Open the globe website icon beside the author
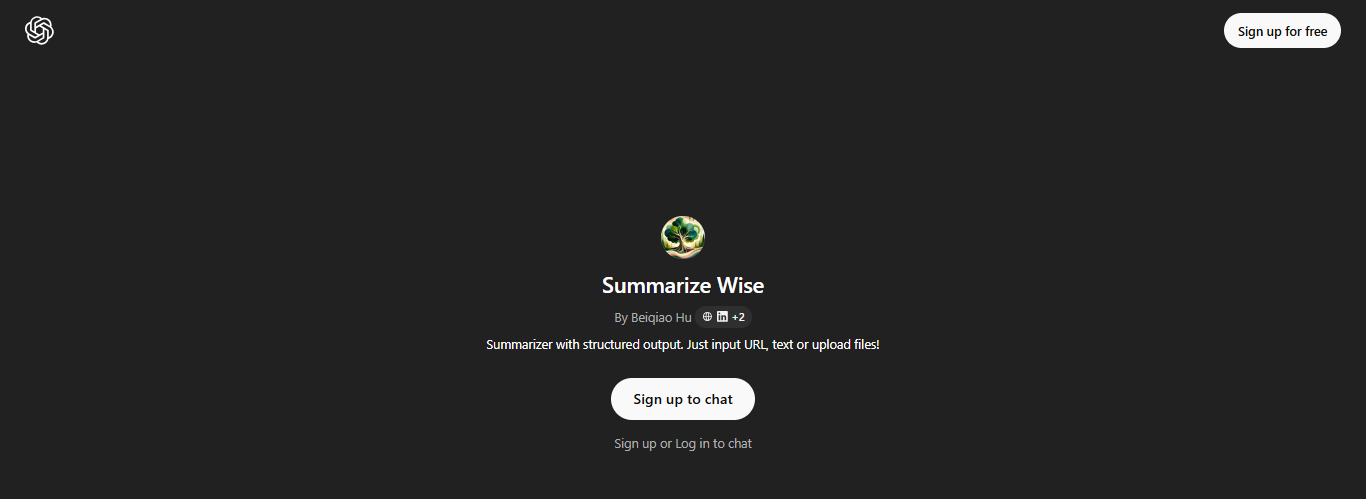Screen dimensions: 1366x499 [x=708, y=317]
